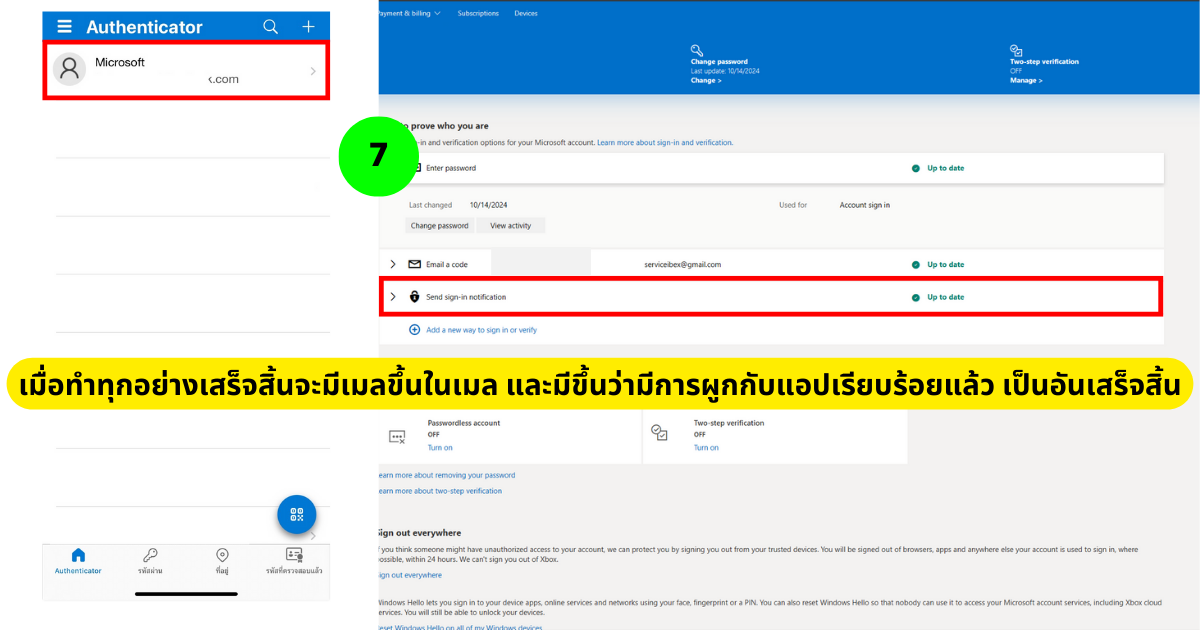This screenshot has height=630, width=1200.
Task: Click 'Account sign in' used-for value
Action: pos(865,205)
